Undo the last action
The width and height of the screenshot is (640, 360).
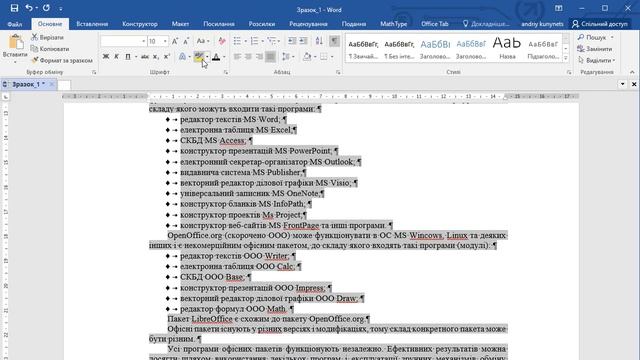click(x=29, y=8)
